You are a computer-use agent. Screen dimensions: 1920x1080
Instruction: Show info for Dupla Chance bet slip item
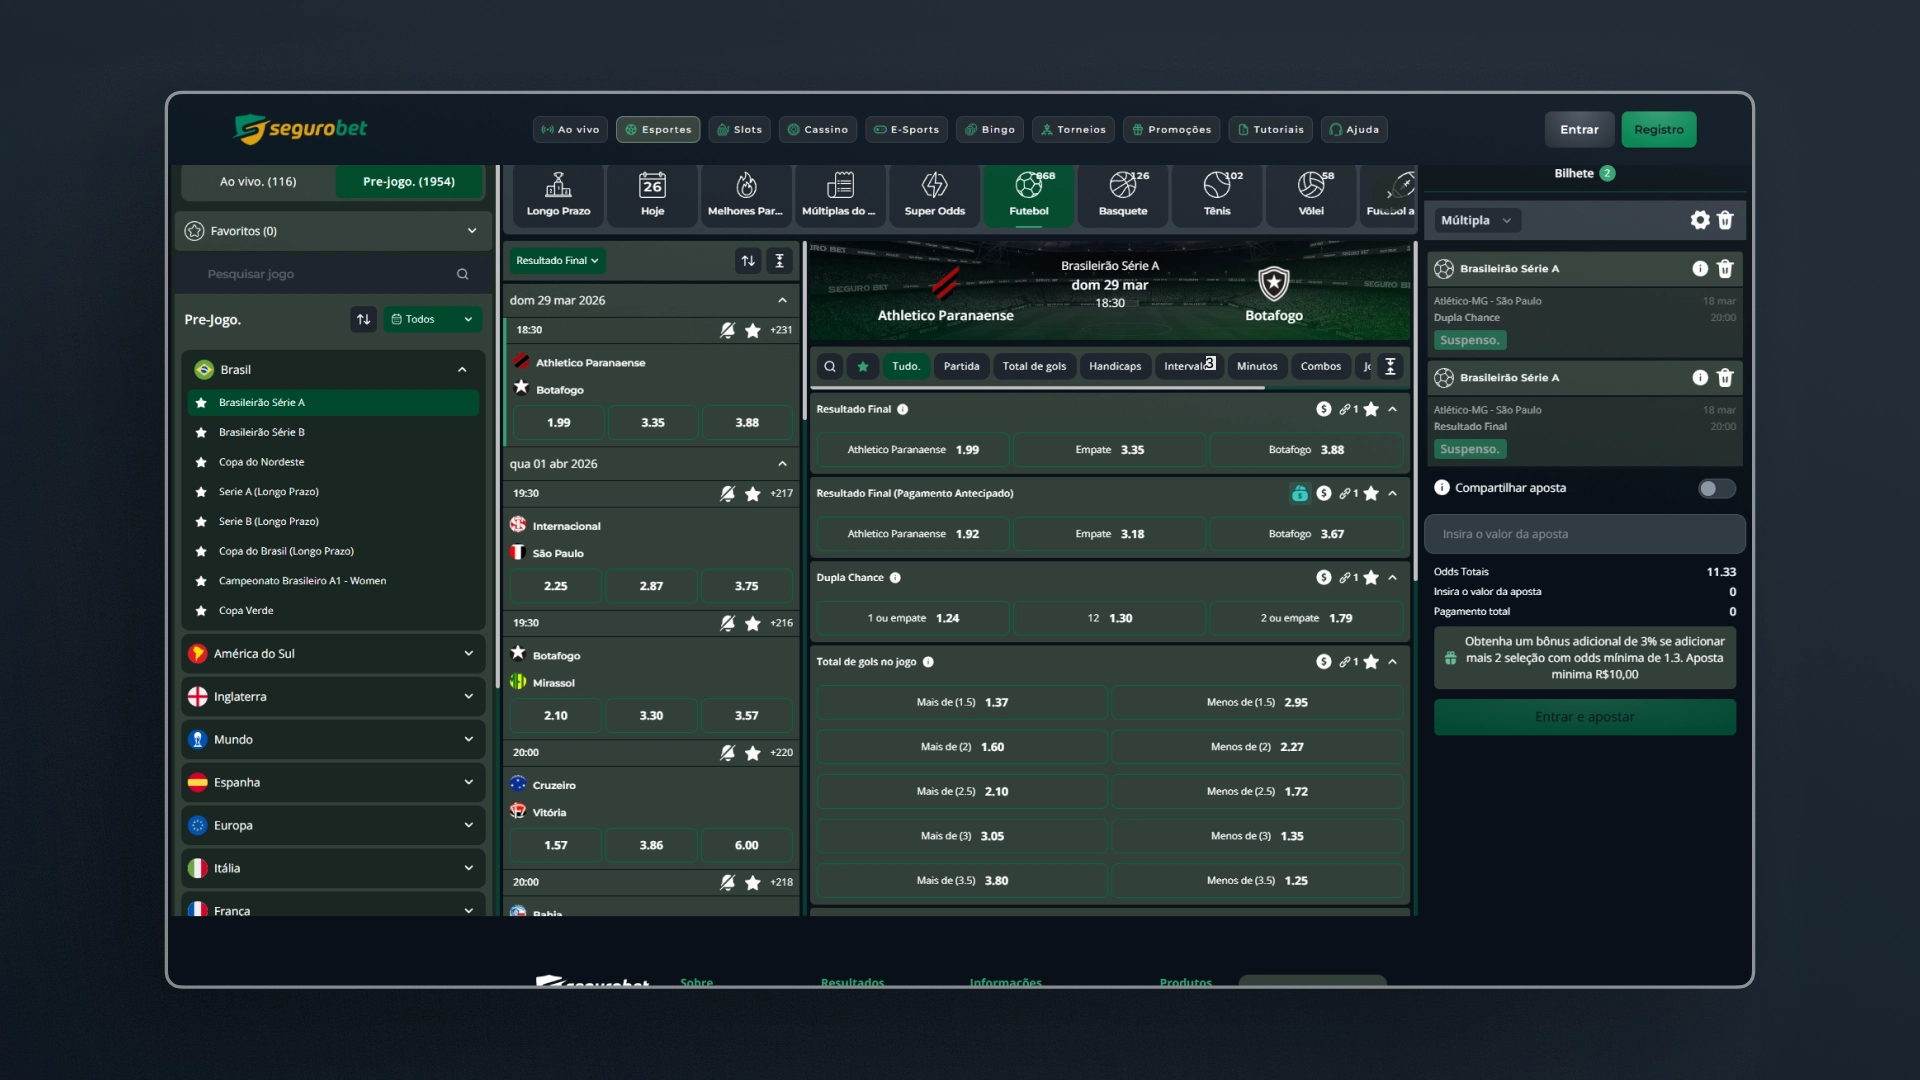tap(1700, 268)
